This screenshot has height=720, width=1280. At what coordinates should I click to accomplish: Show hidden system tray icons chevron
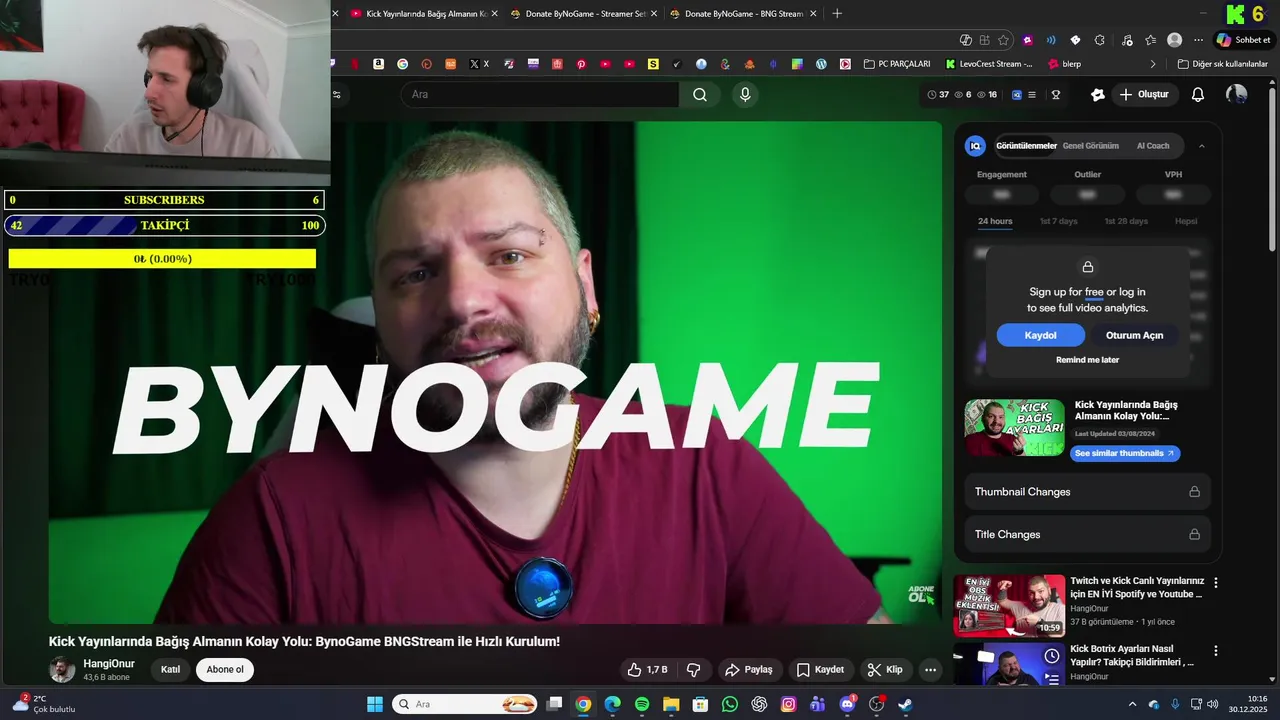[x=1132, y=704]
